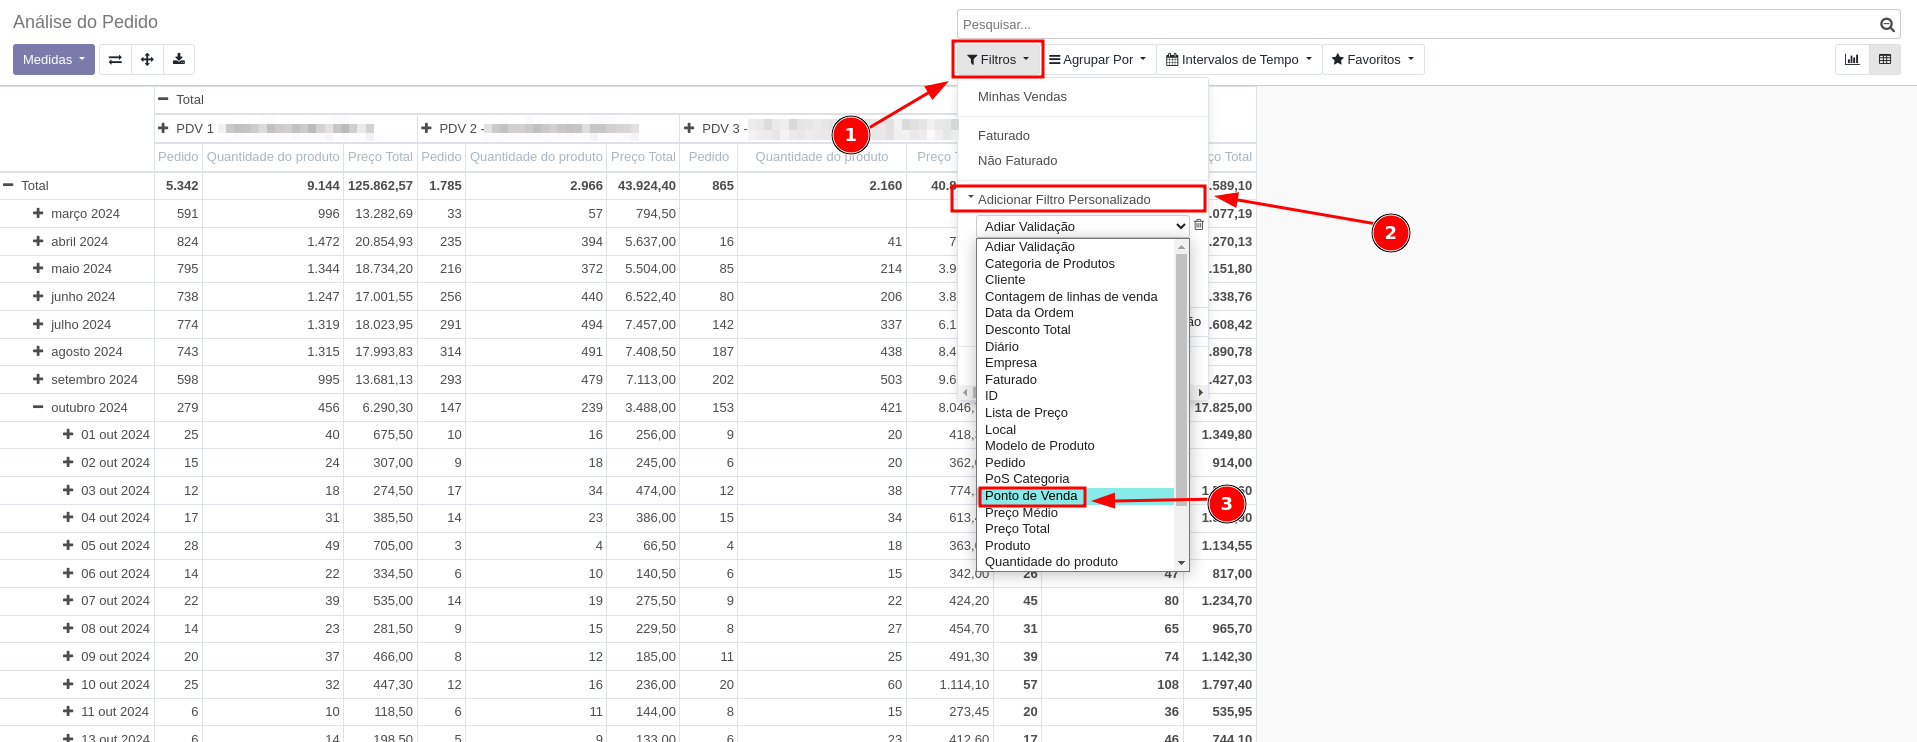Click the swap axis (flip) icon button
This screenshot has height=742, width=1917.
pyautogui.click(x=115, y=60)
